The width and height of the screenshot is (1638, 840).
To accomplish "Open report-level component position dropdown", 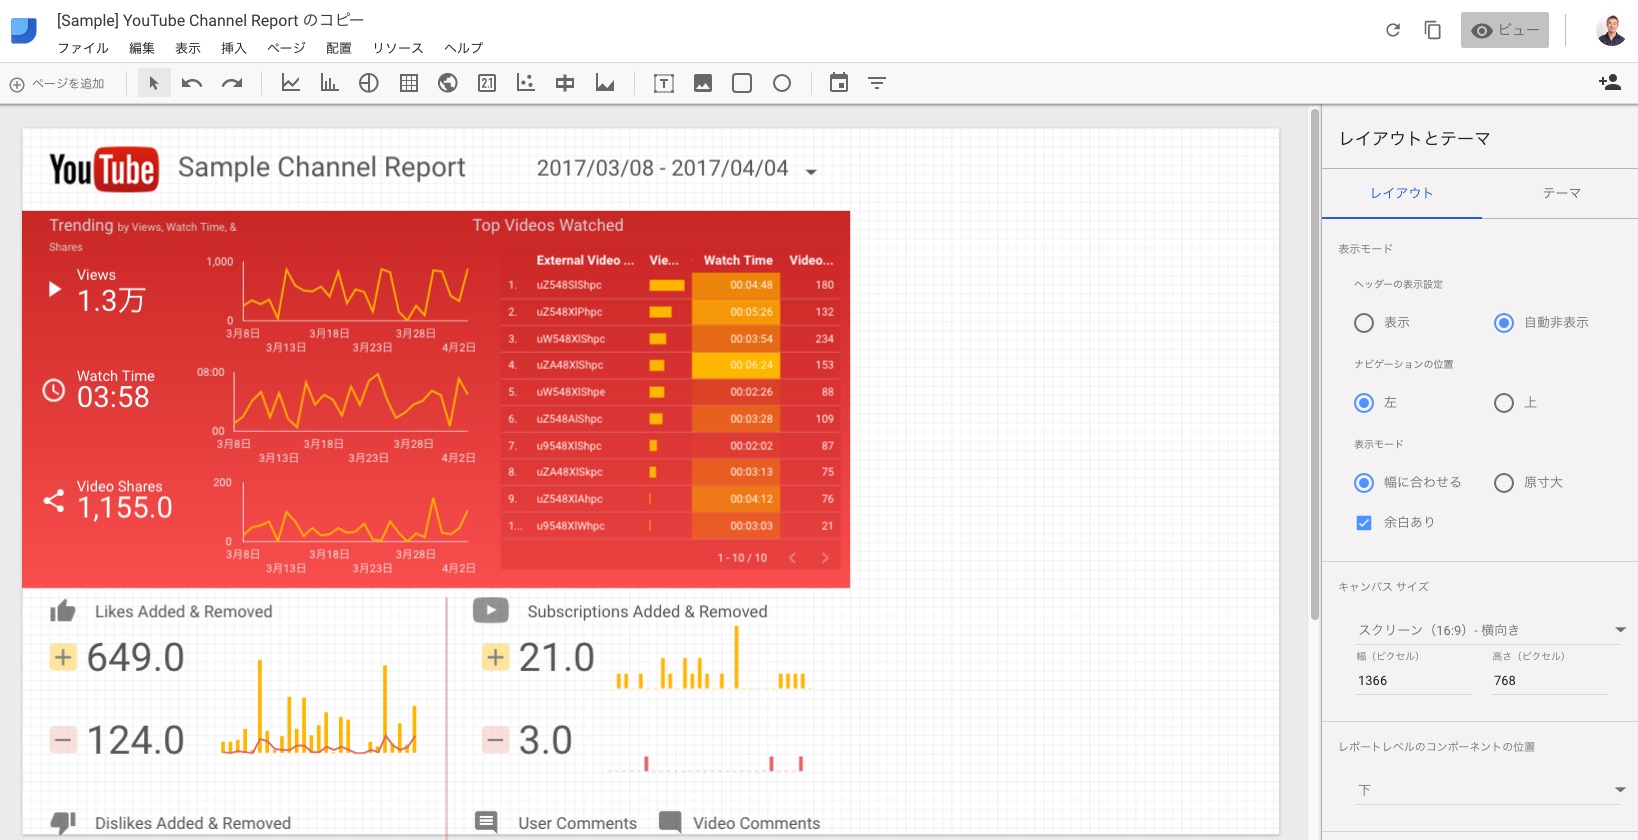I will (1490, 790).
